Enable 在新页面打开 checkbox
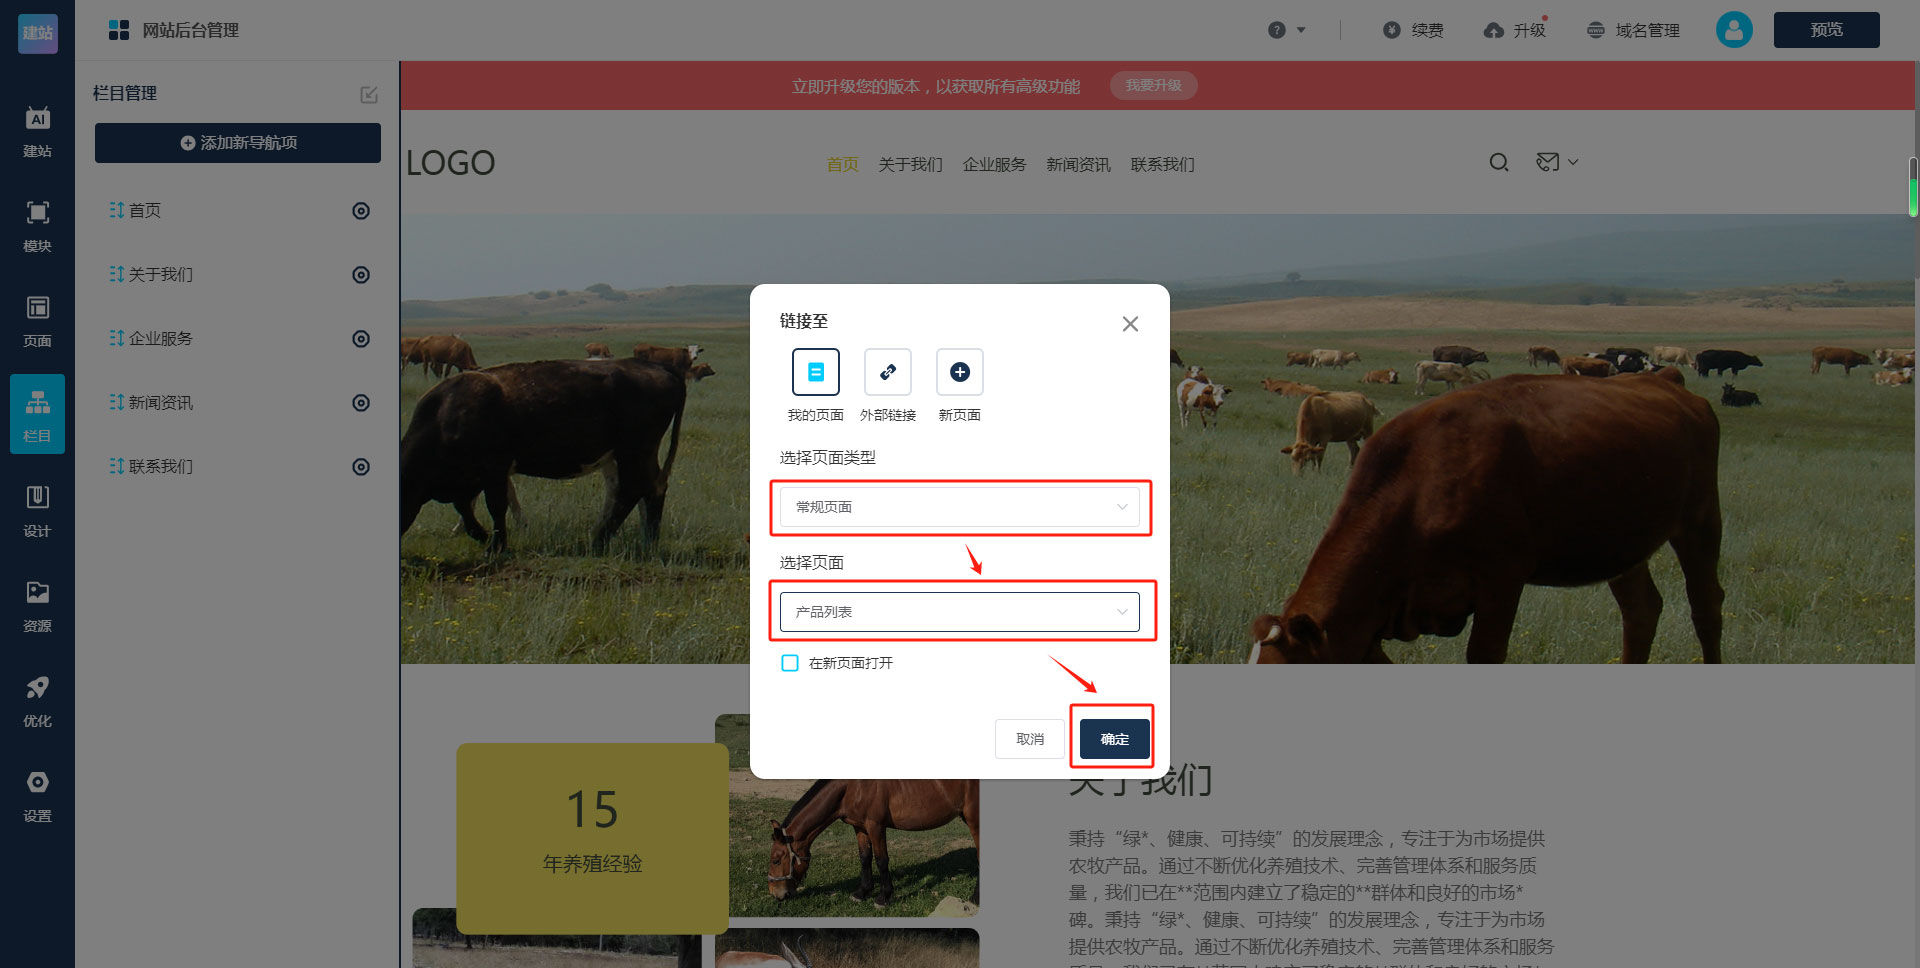The image size is (1920, 968). point(790,663)
